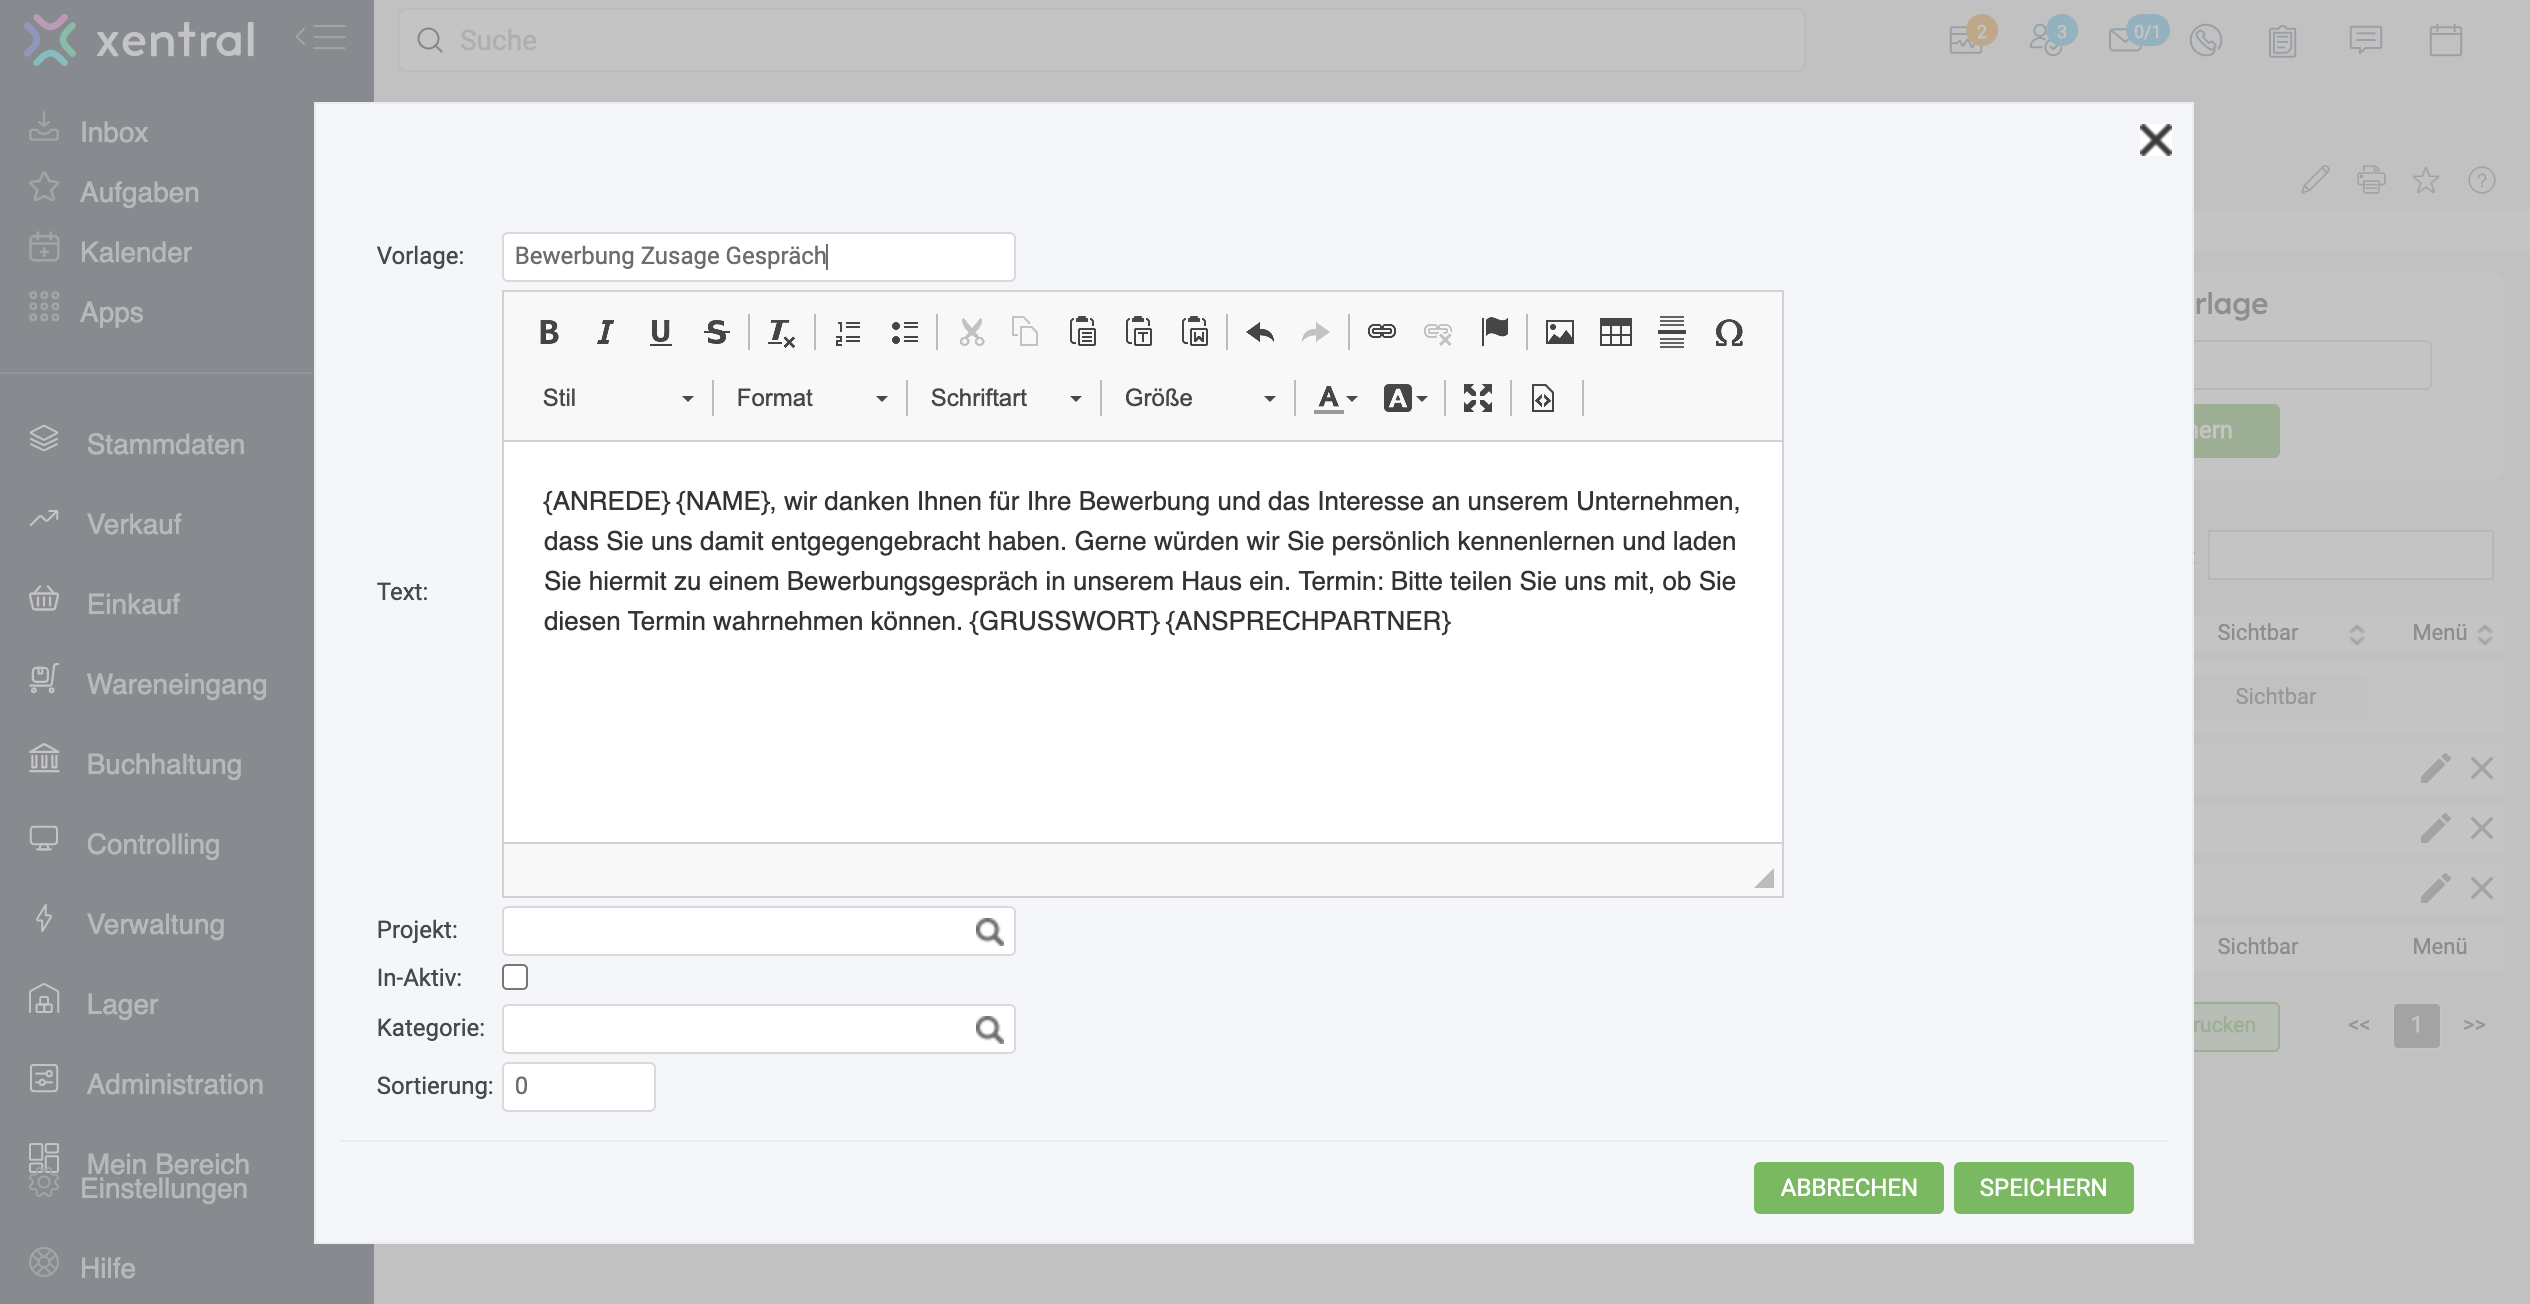
Task: Open Buchhaltung menu in sidebar
Action: tap(164, 764)
